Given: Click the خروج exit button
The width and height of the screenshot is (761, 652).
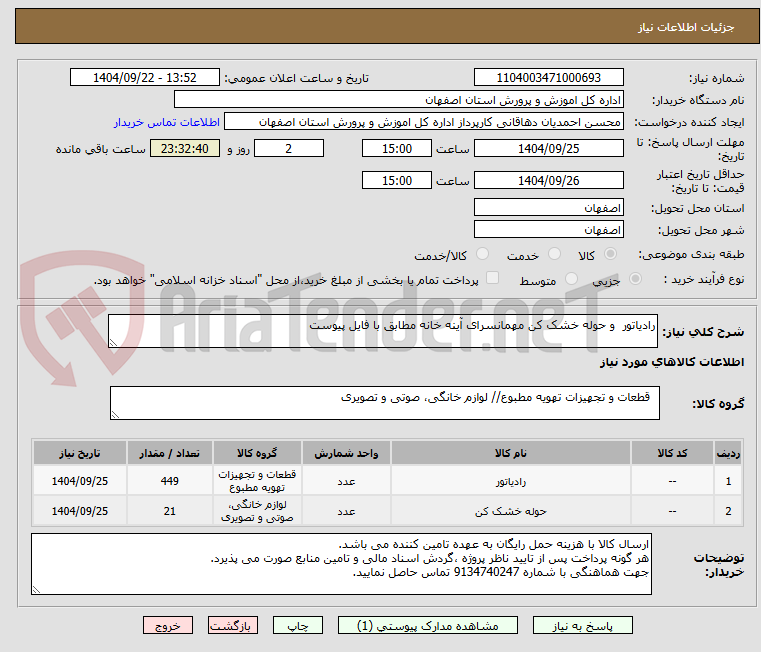Looking at the screenshot, I should pyautogui.click(x=168, y=625).
